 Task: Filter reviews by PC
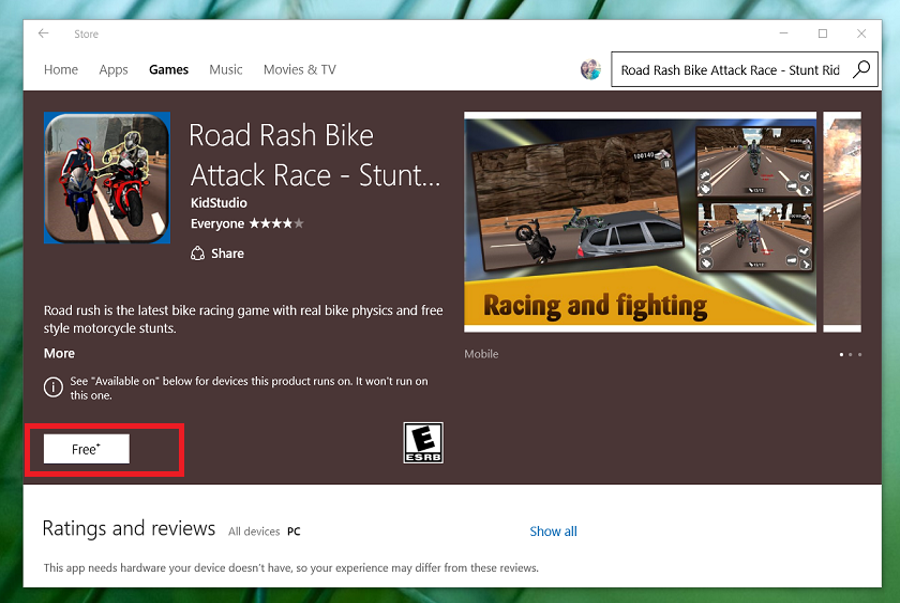point(294,532)
